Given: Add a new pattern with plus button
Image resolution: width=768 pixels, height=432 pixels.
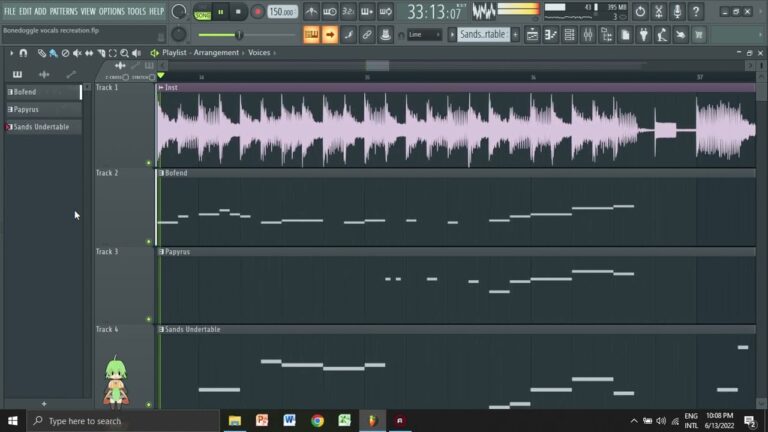Looking at the screenshot, I should pyautogui.click(x=515, y=35).
